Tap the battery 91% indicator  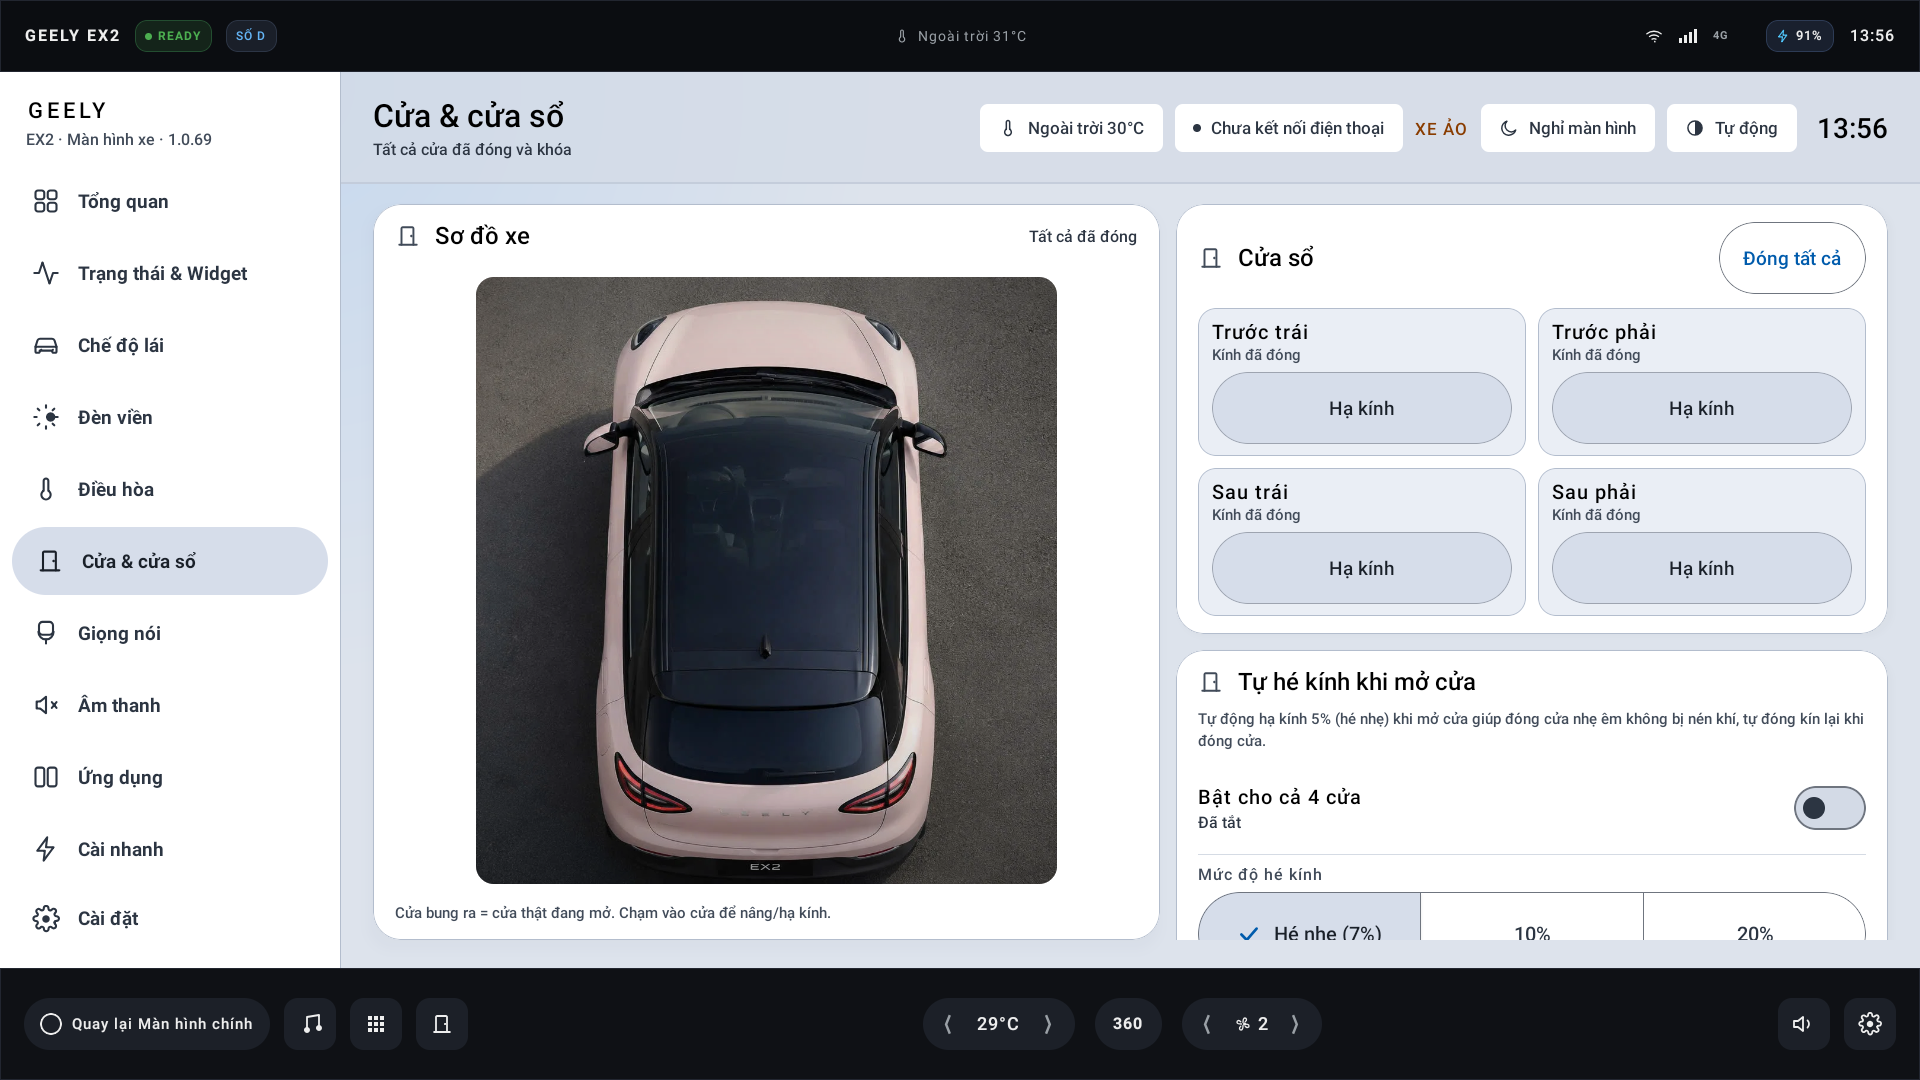[1799, 36]
